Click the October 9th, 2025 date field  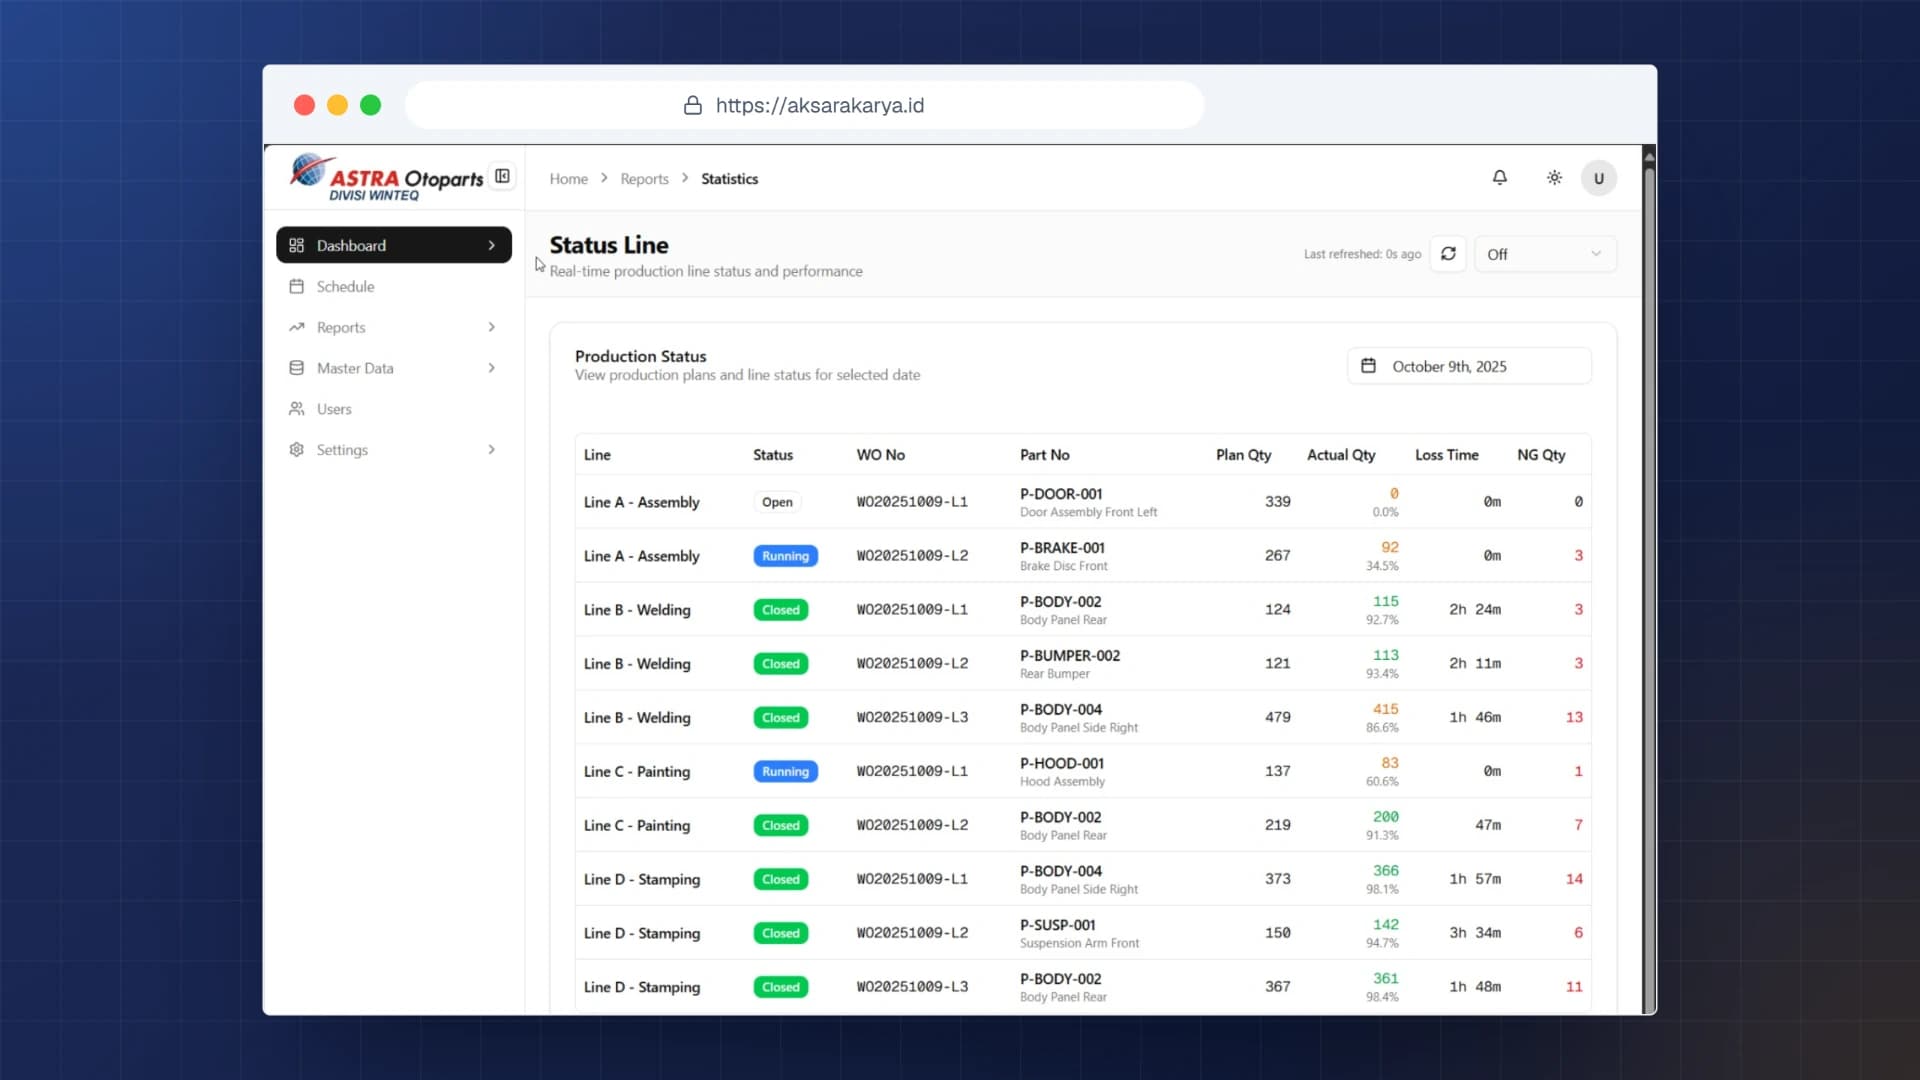tap(1469, 366)
